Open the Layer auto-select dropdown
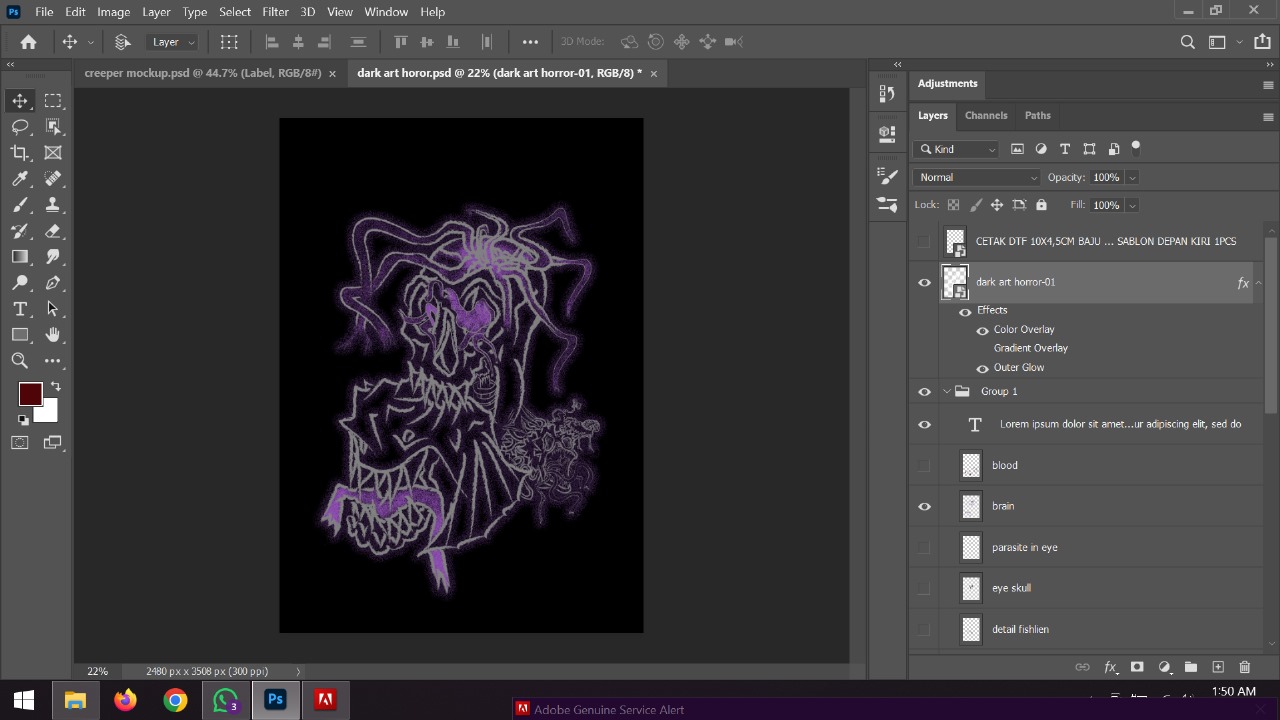1280x720 pixels. coord(174,42)
